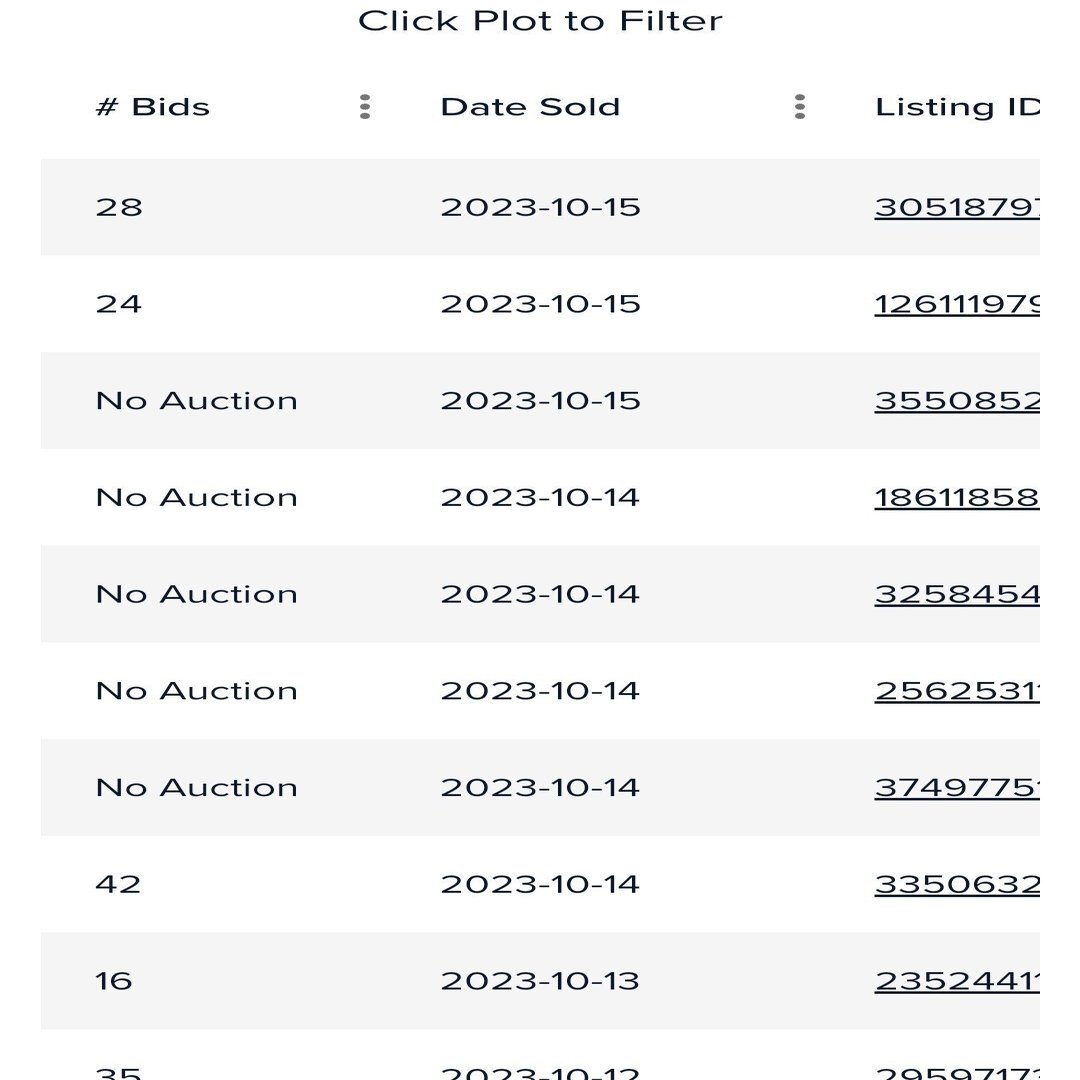The height and width of the screenshot is (1080, 1080).
Task: Open listing link starting with 1261119
Action: [957, 304]
